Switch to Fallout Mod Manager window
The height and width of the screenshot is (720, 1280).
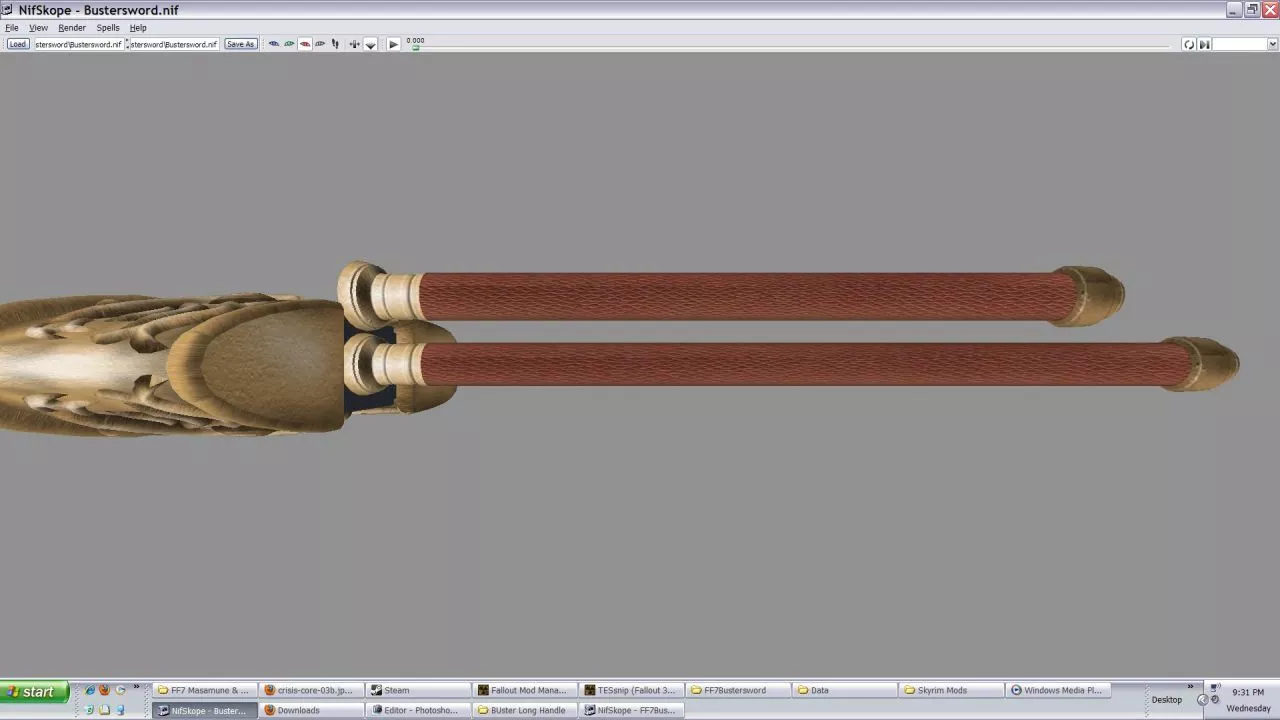pos(524,690)
